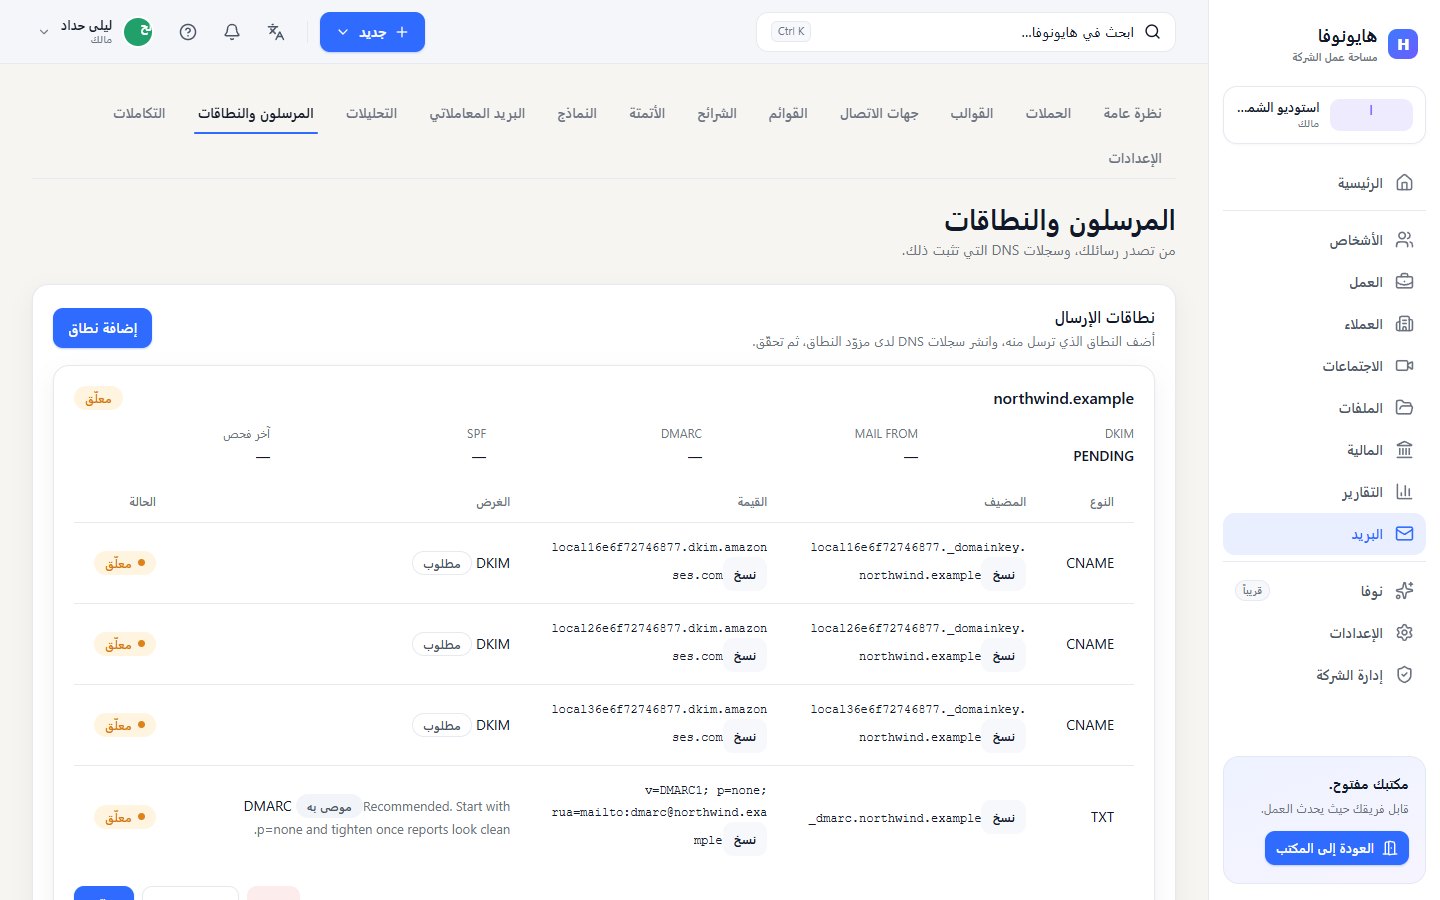Open التكاملات integrations tab
The height and width of the screenshot is (900, 1440).
[x=139, y=113]
